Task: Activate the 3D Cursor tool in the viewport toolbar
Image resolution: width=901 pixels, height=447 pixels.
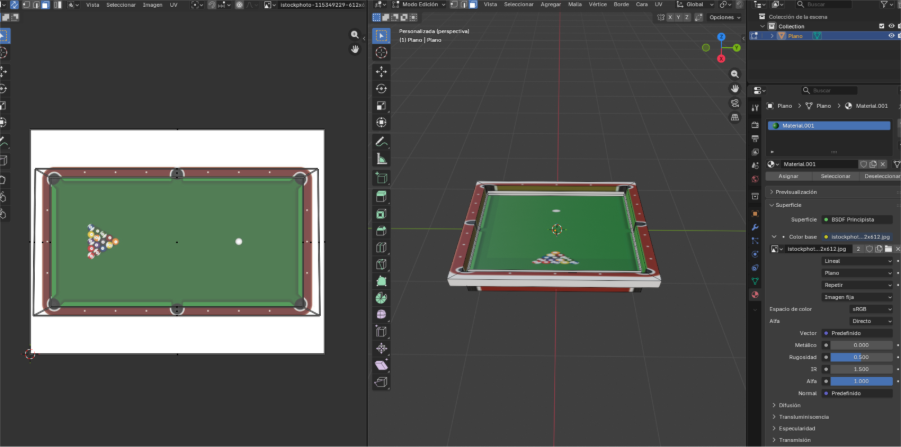Action: pyautogui.click(x=381, y=53)
